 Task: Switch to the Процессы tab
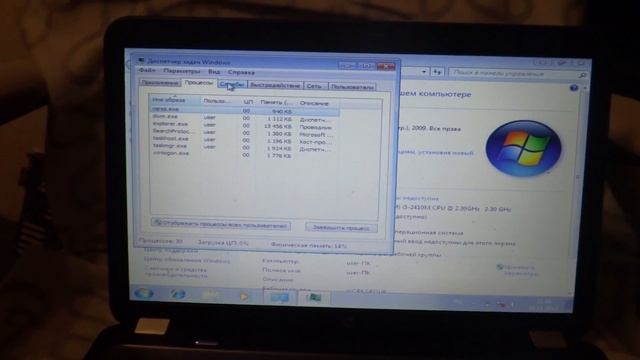199,83
